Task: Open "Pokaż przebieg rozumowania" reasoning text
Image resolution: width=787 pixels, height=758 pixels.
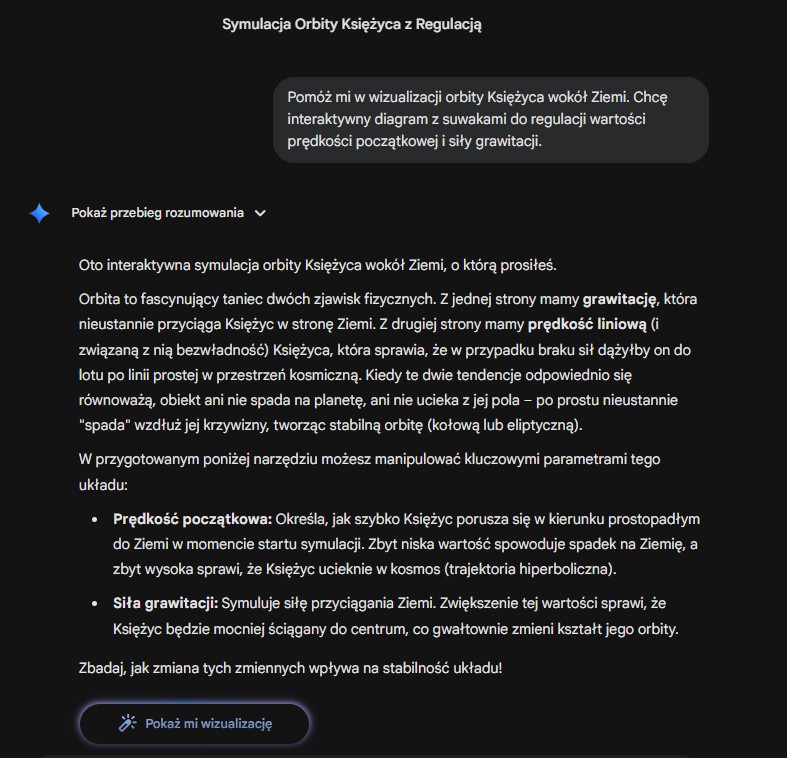Action: (158, 213)
